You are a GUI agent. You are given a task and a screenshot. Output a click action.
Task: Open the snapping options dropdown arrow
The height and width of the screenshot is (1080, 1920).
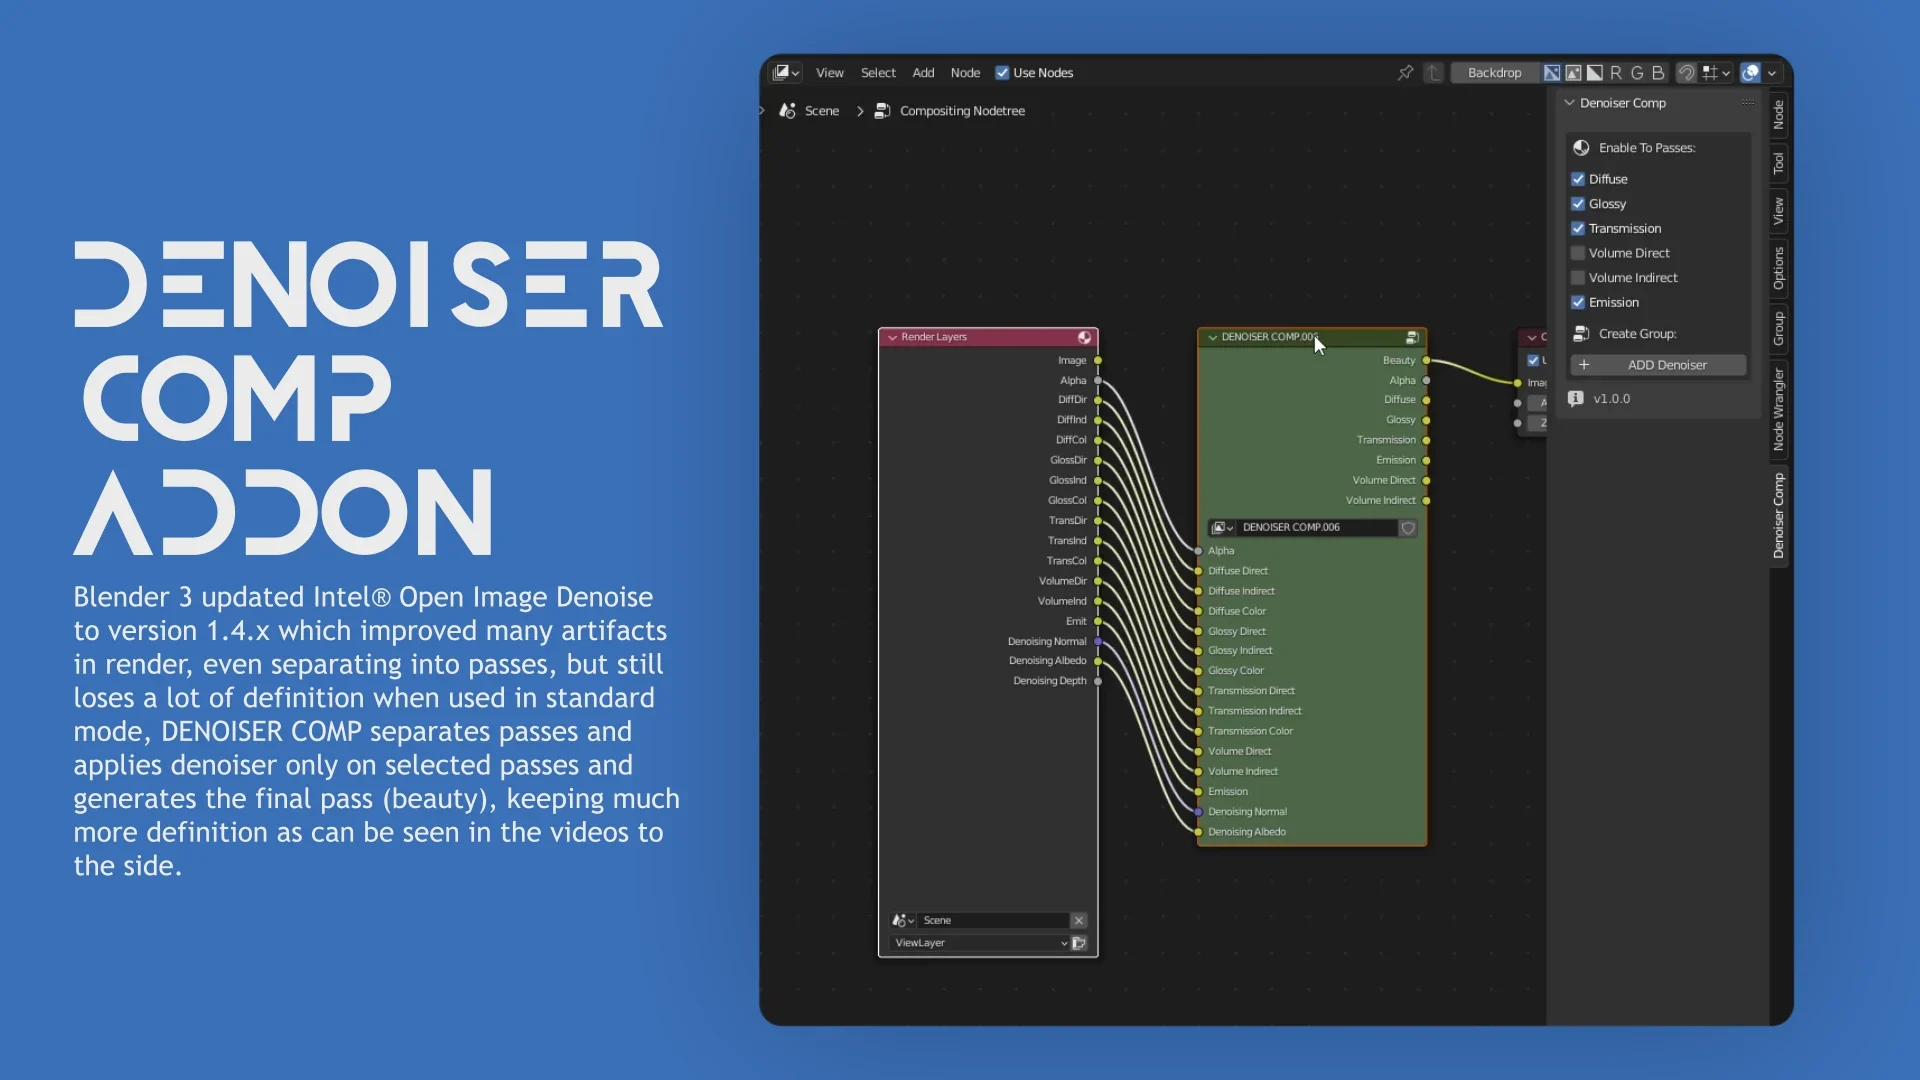tap(1727, 72)
